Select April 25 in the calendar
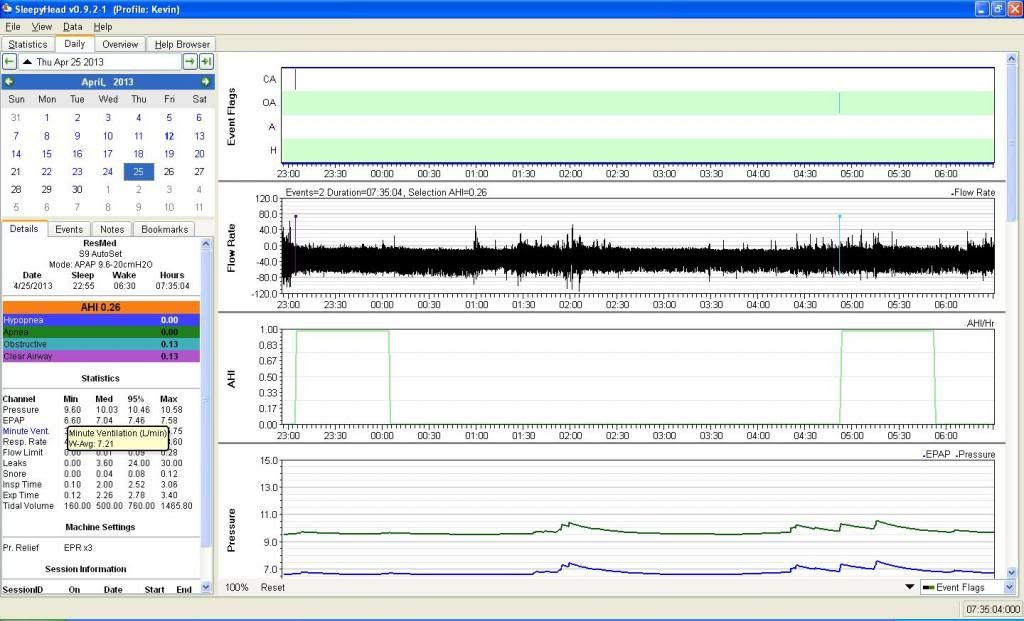This screenshot has width=1024, height=621. click(138, 172)
